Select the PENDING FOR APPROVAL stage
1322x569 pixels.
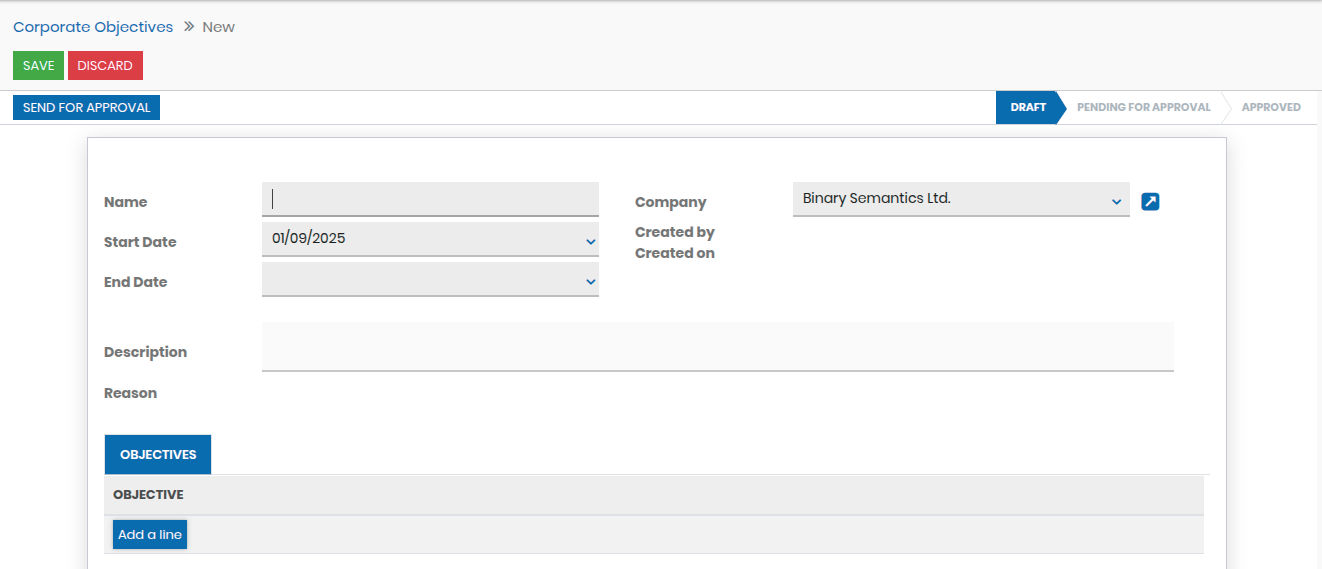pyautogui.click(x=1143, y=107)
